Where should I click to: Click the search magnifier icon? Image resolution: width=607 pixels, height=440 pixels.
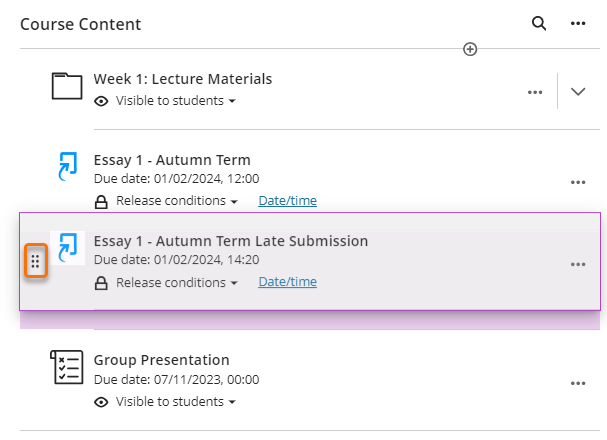tap(539, 24)
